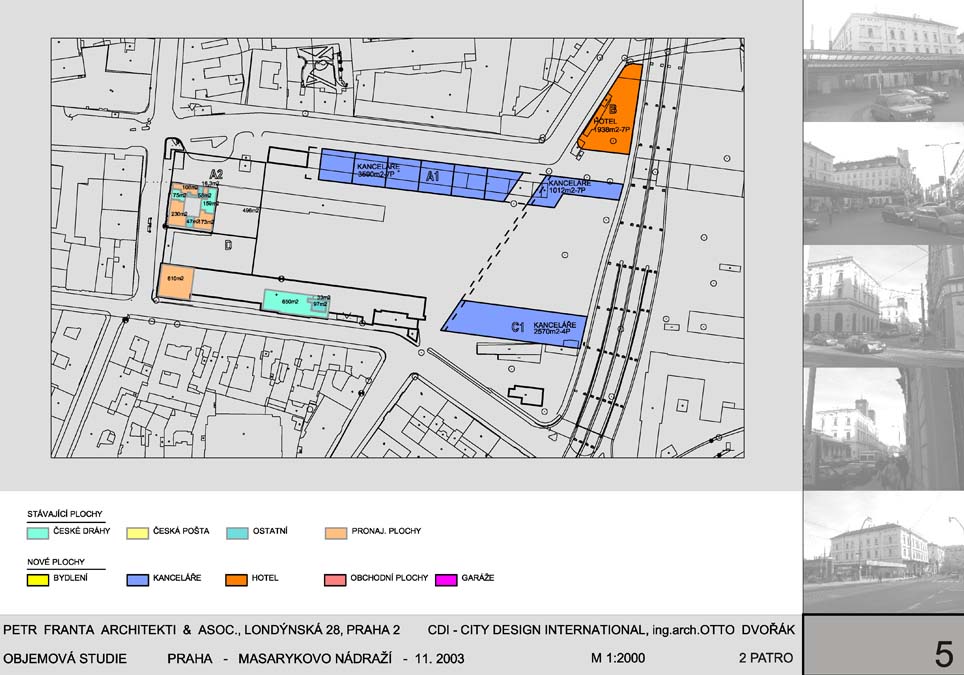Click the Pronaj. plochy peach swatch

click(x=337, y=532)
